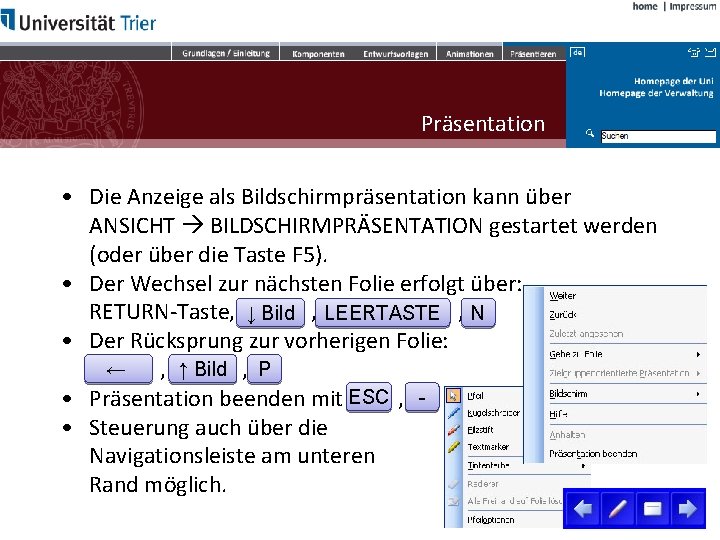Click the forward arrow in the navigation bar
This screenshot has height=540, width=720.
[x=687, y=509]
